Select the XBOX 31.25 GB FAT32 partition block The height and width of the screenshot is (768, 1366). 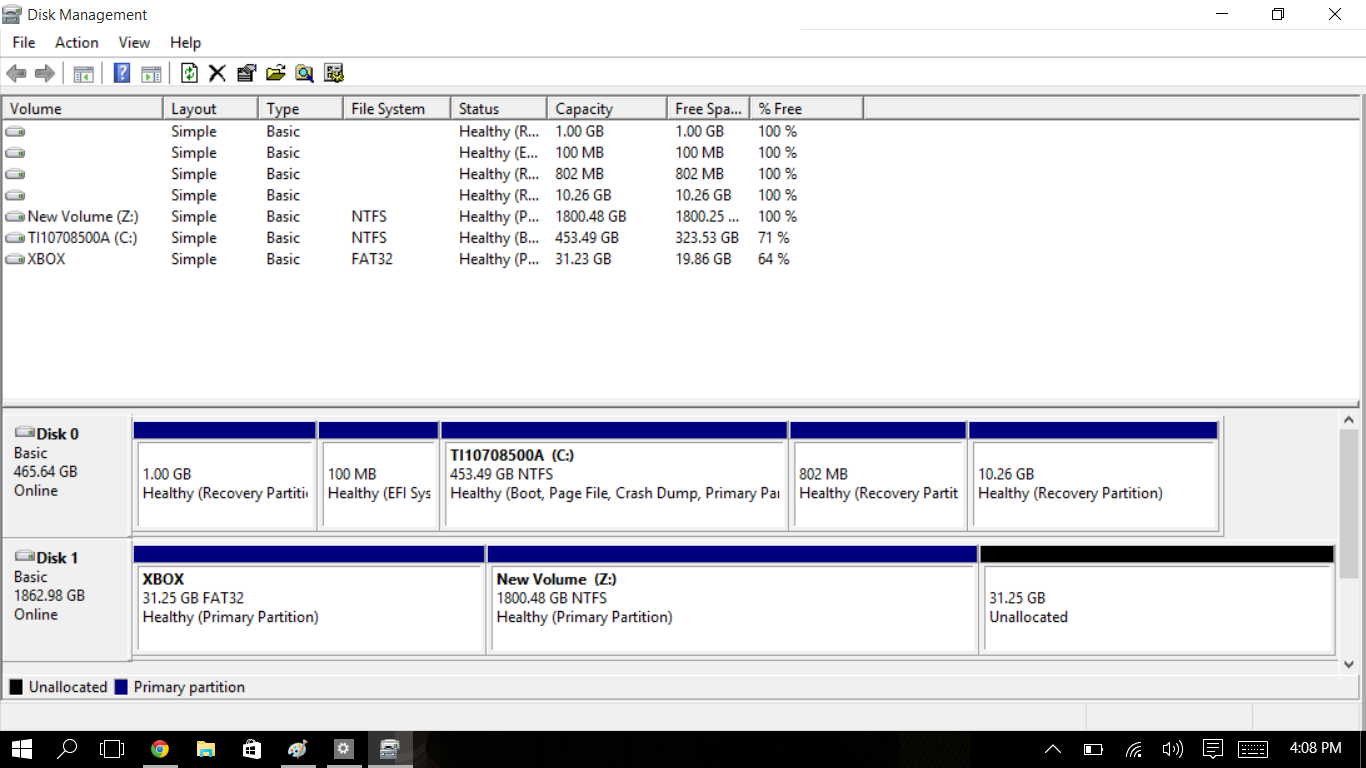pyautogui.click(x=309, y=600)
